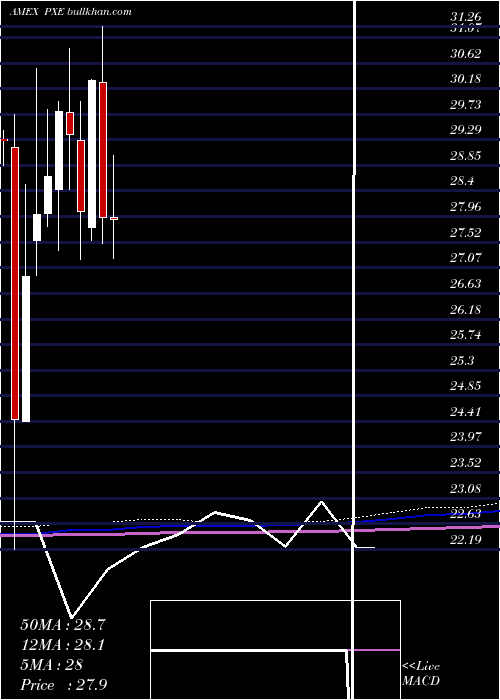Select the 23.08 price axis label
The image size is (500, 700).
click(x=466, y=489)
